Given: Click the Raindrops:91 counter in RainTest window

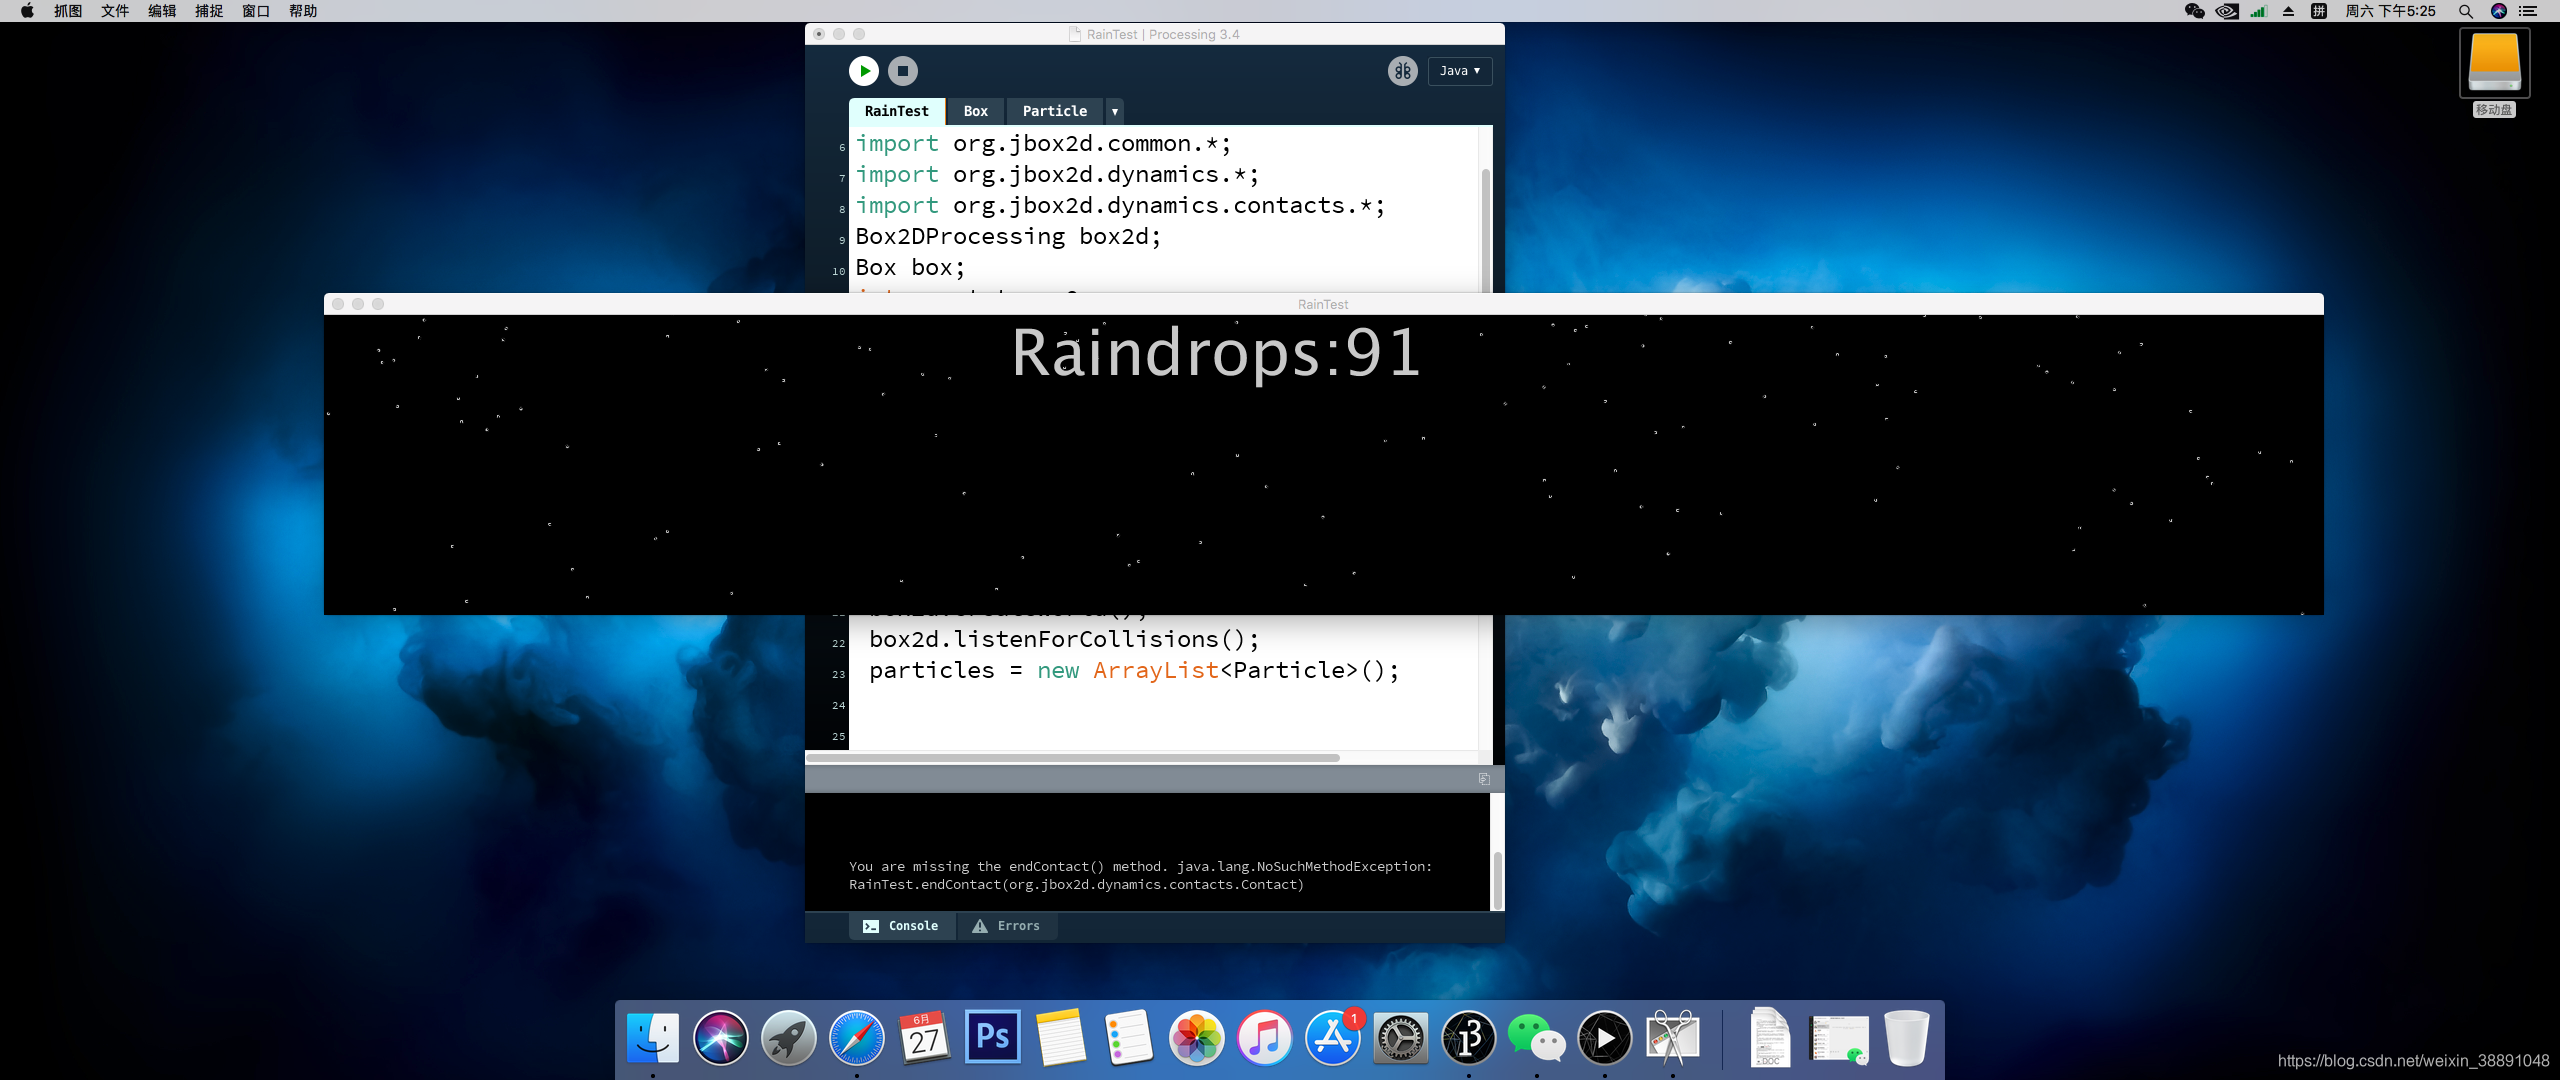Looking at the screenshot, I should [x=1216, y=352].
